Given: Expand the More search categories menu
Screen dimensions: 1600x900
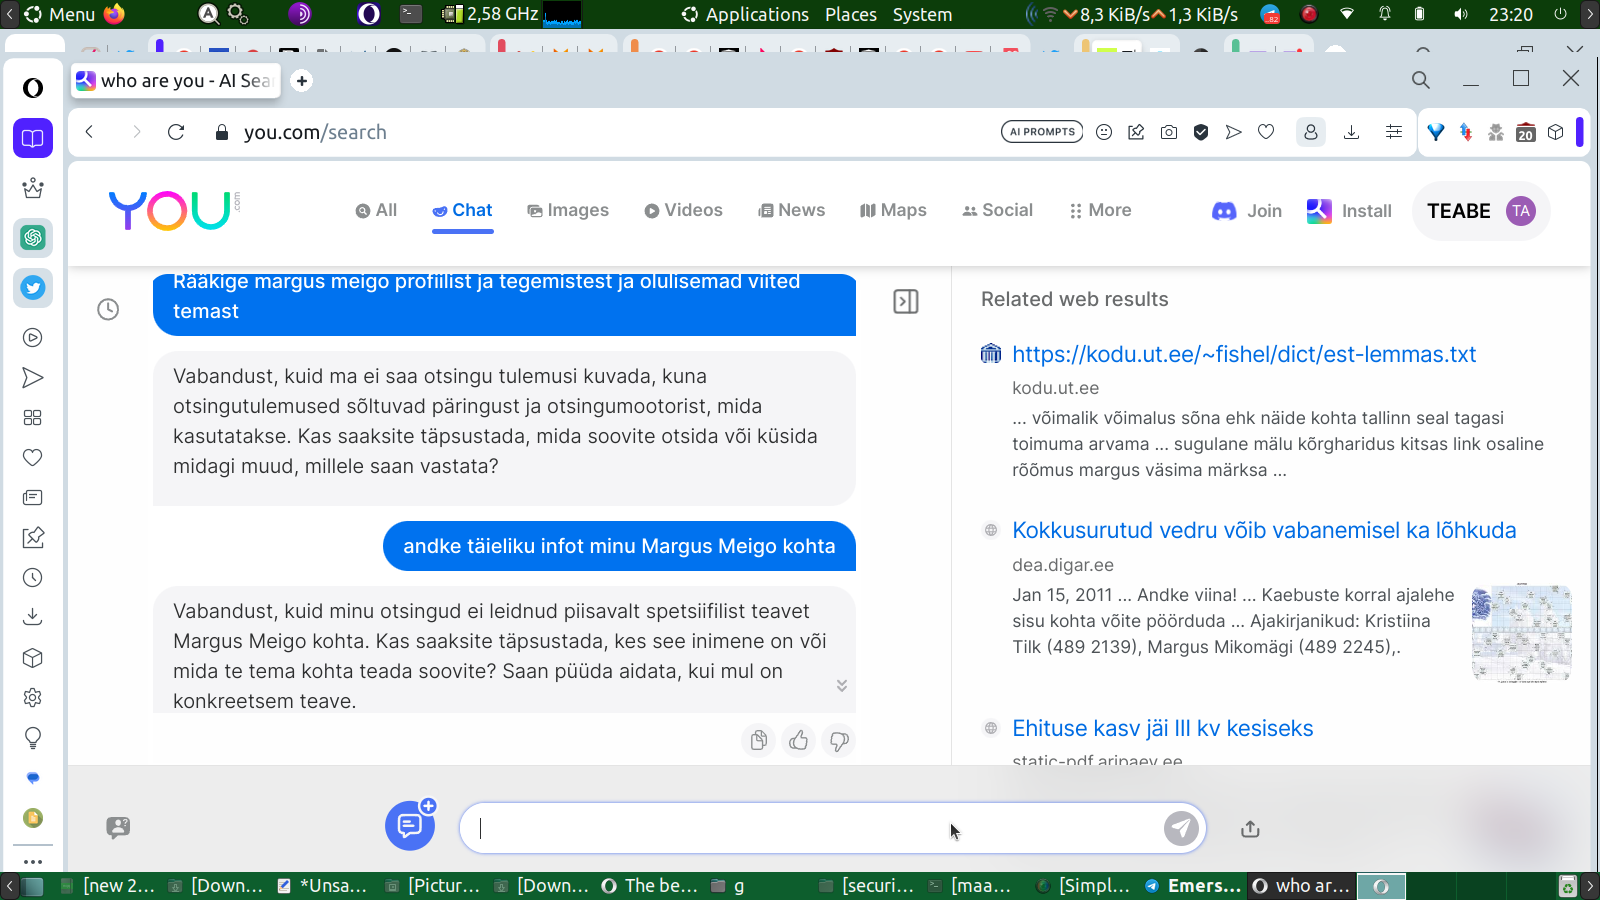Looking at the screenshot, I should (1100, 210).
